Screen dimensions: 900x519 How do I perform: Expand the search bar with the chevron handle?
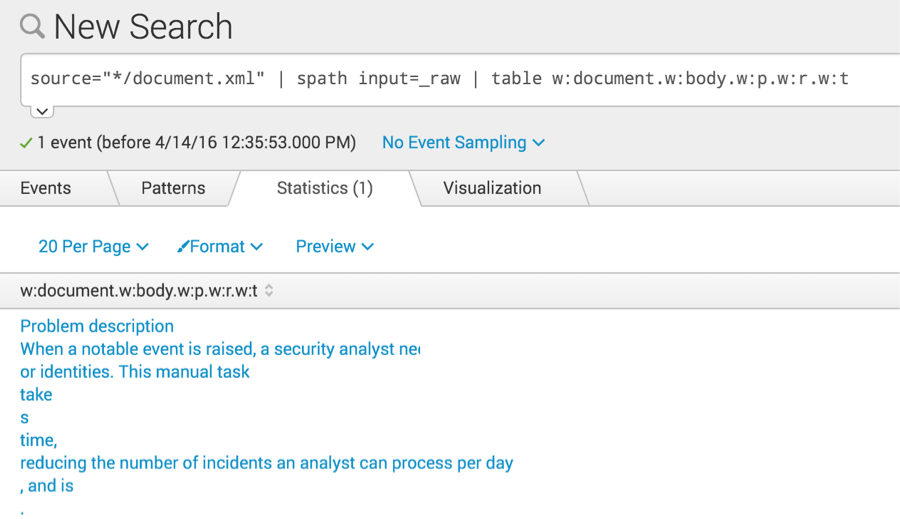coord(42,111)
